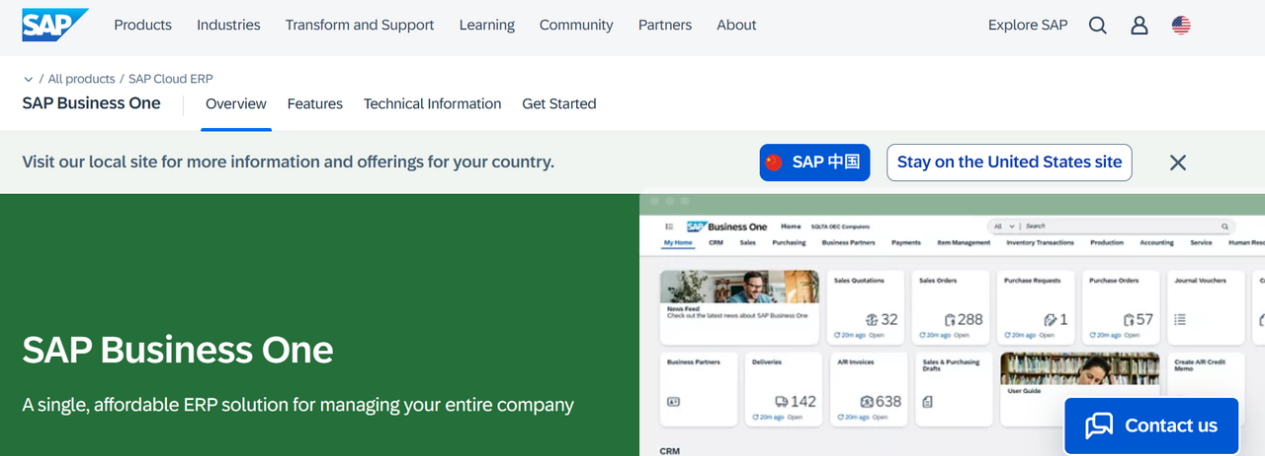Click the Purchase Orders icon beside 57

coord(1129,320)
